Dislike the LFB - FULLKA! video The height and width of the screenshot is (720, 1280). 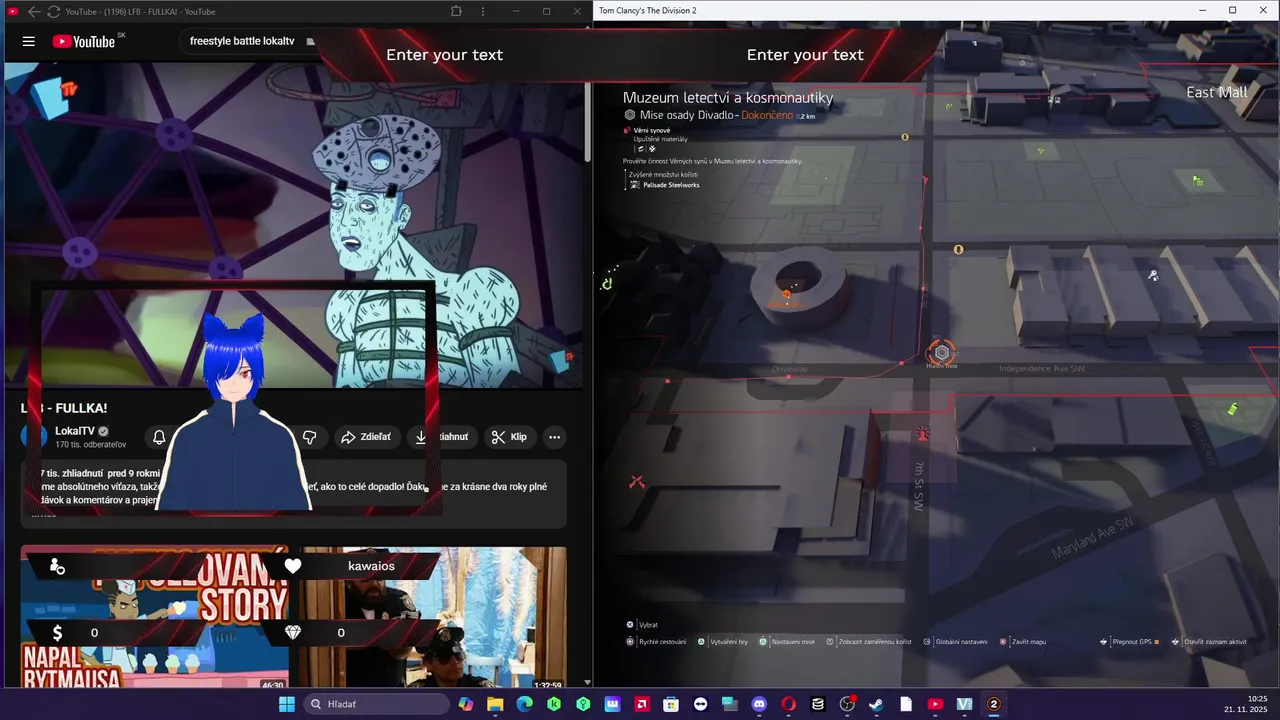(310, 437)
